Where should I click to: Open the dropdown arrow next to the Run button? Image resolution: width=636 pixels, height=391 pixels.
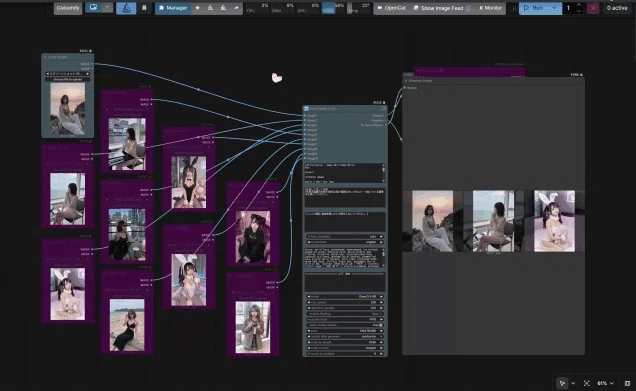point(554,8)
